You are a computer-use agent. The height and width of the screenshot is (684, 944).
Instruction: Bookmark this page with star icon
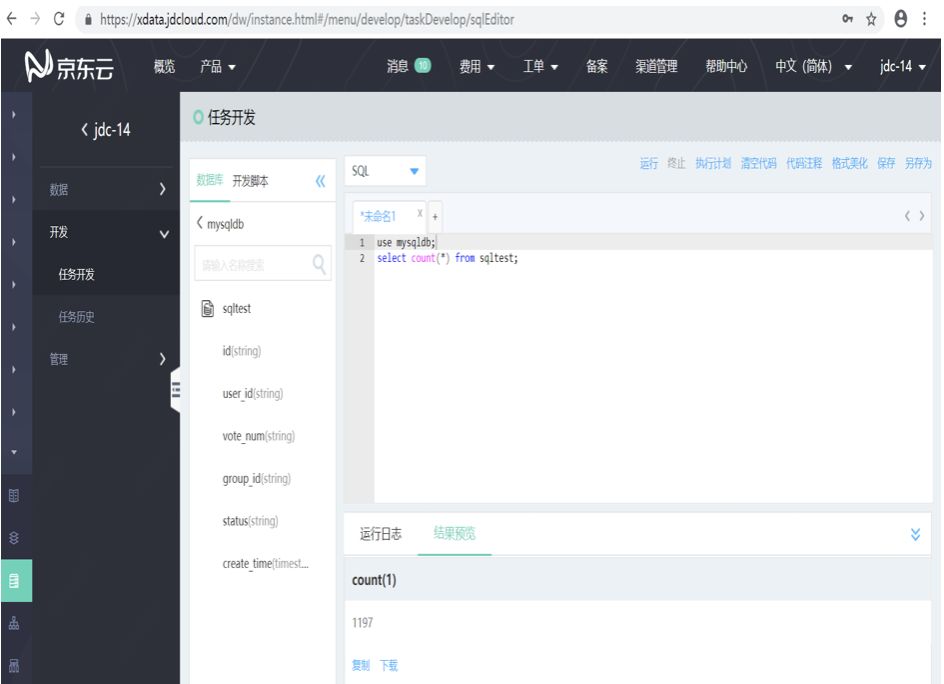point(871,19)
